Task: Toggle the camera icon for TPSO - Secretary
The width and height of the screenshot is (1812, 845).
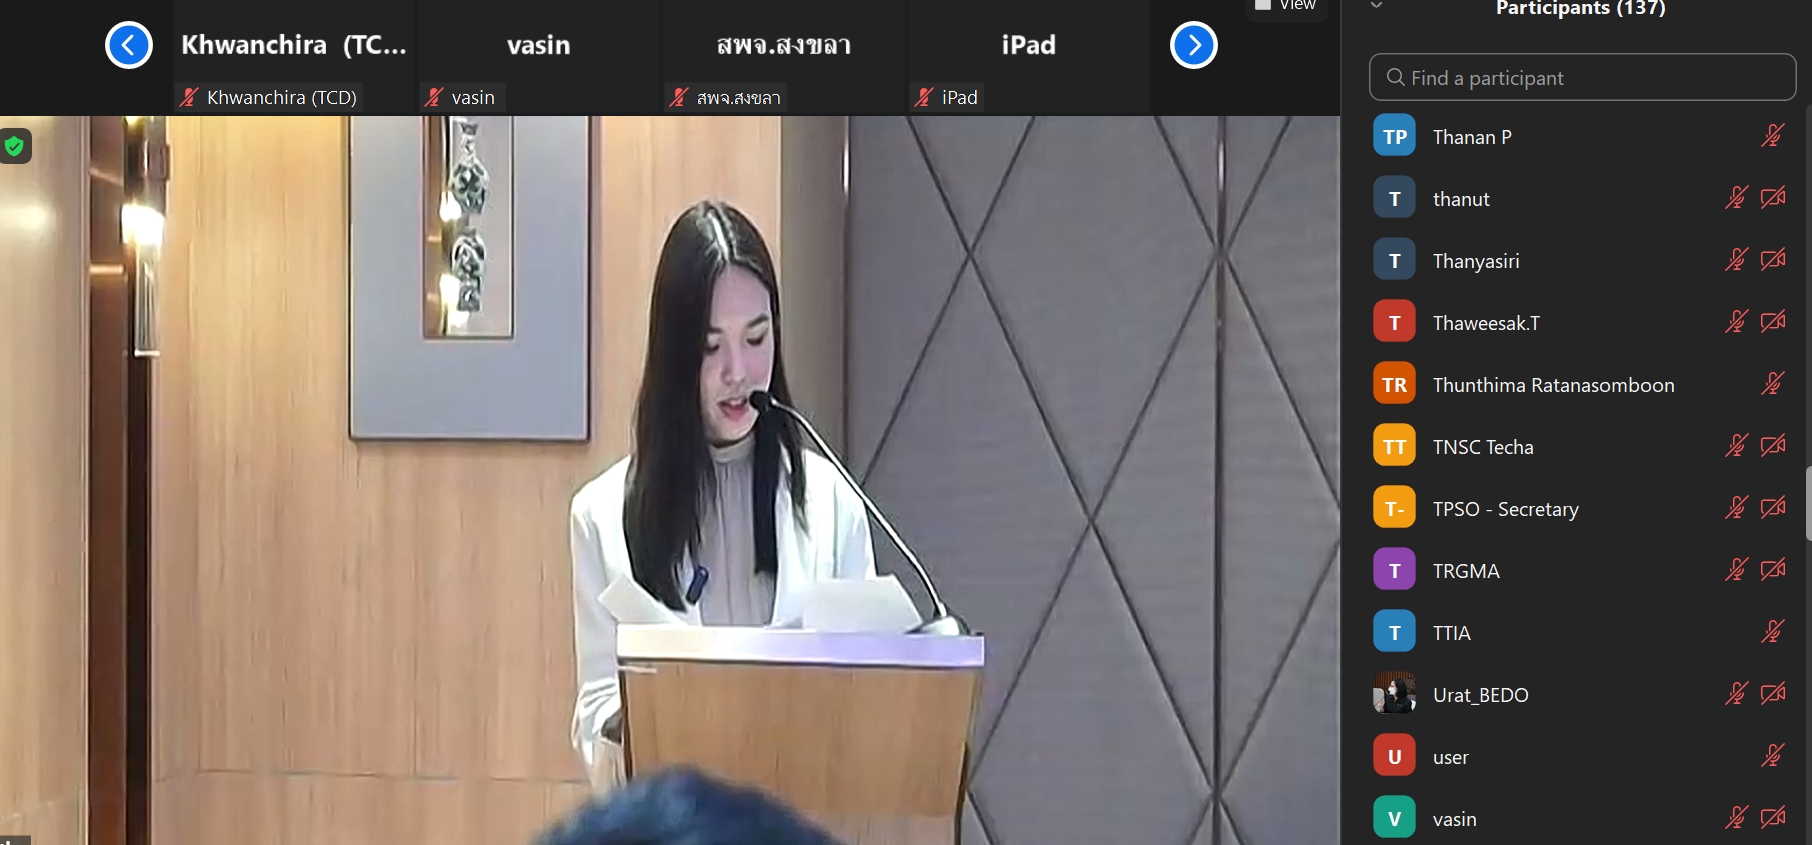Action: (x=1772, y=508)
